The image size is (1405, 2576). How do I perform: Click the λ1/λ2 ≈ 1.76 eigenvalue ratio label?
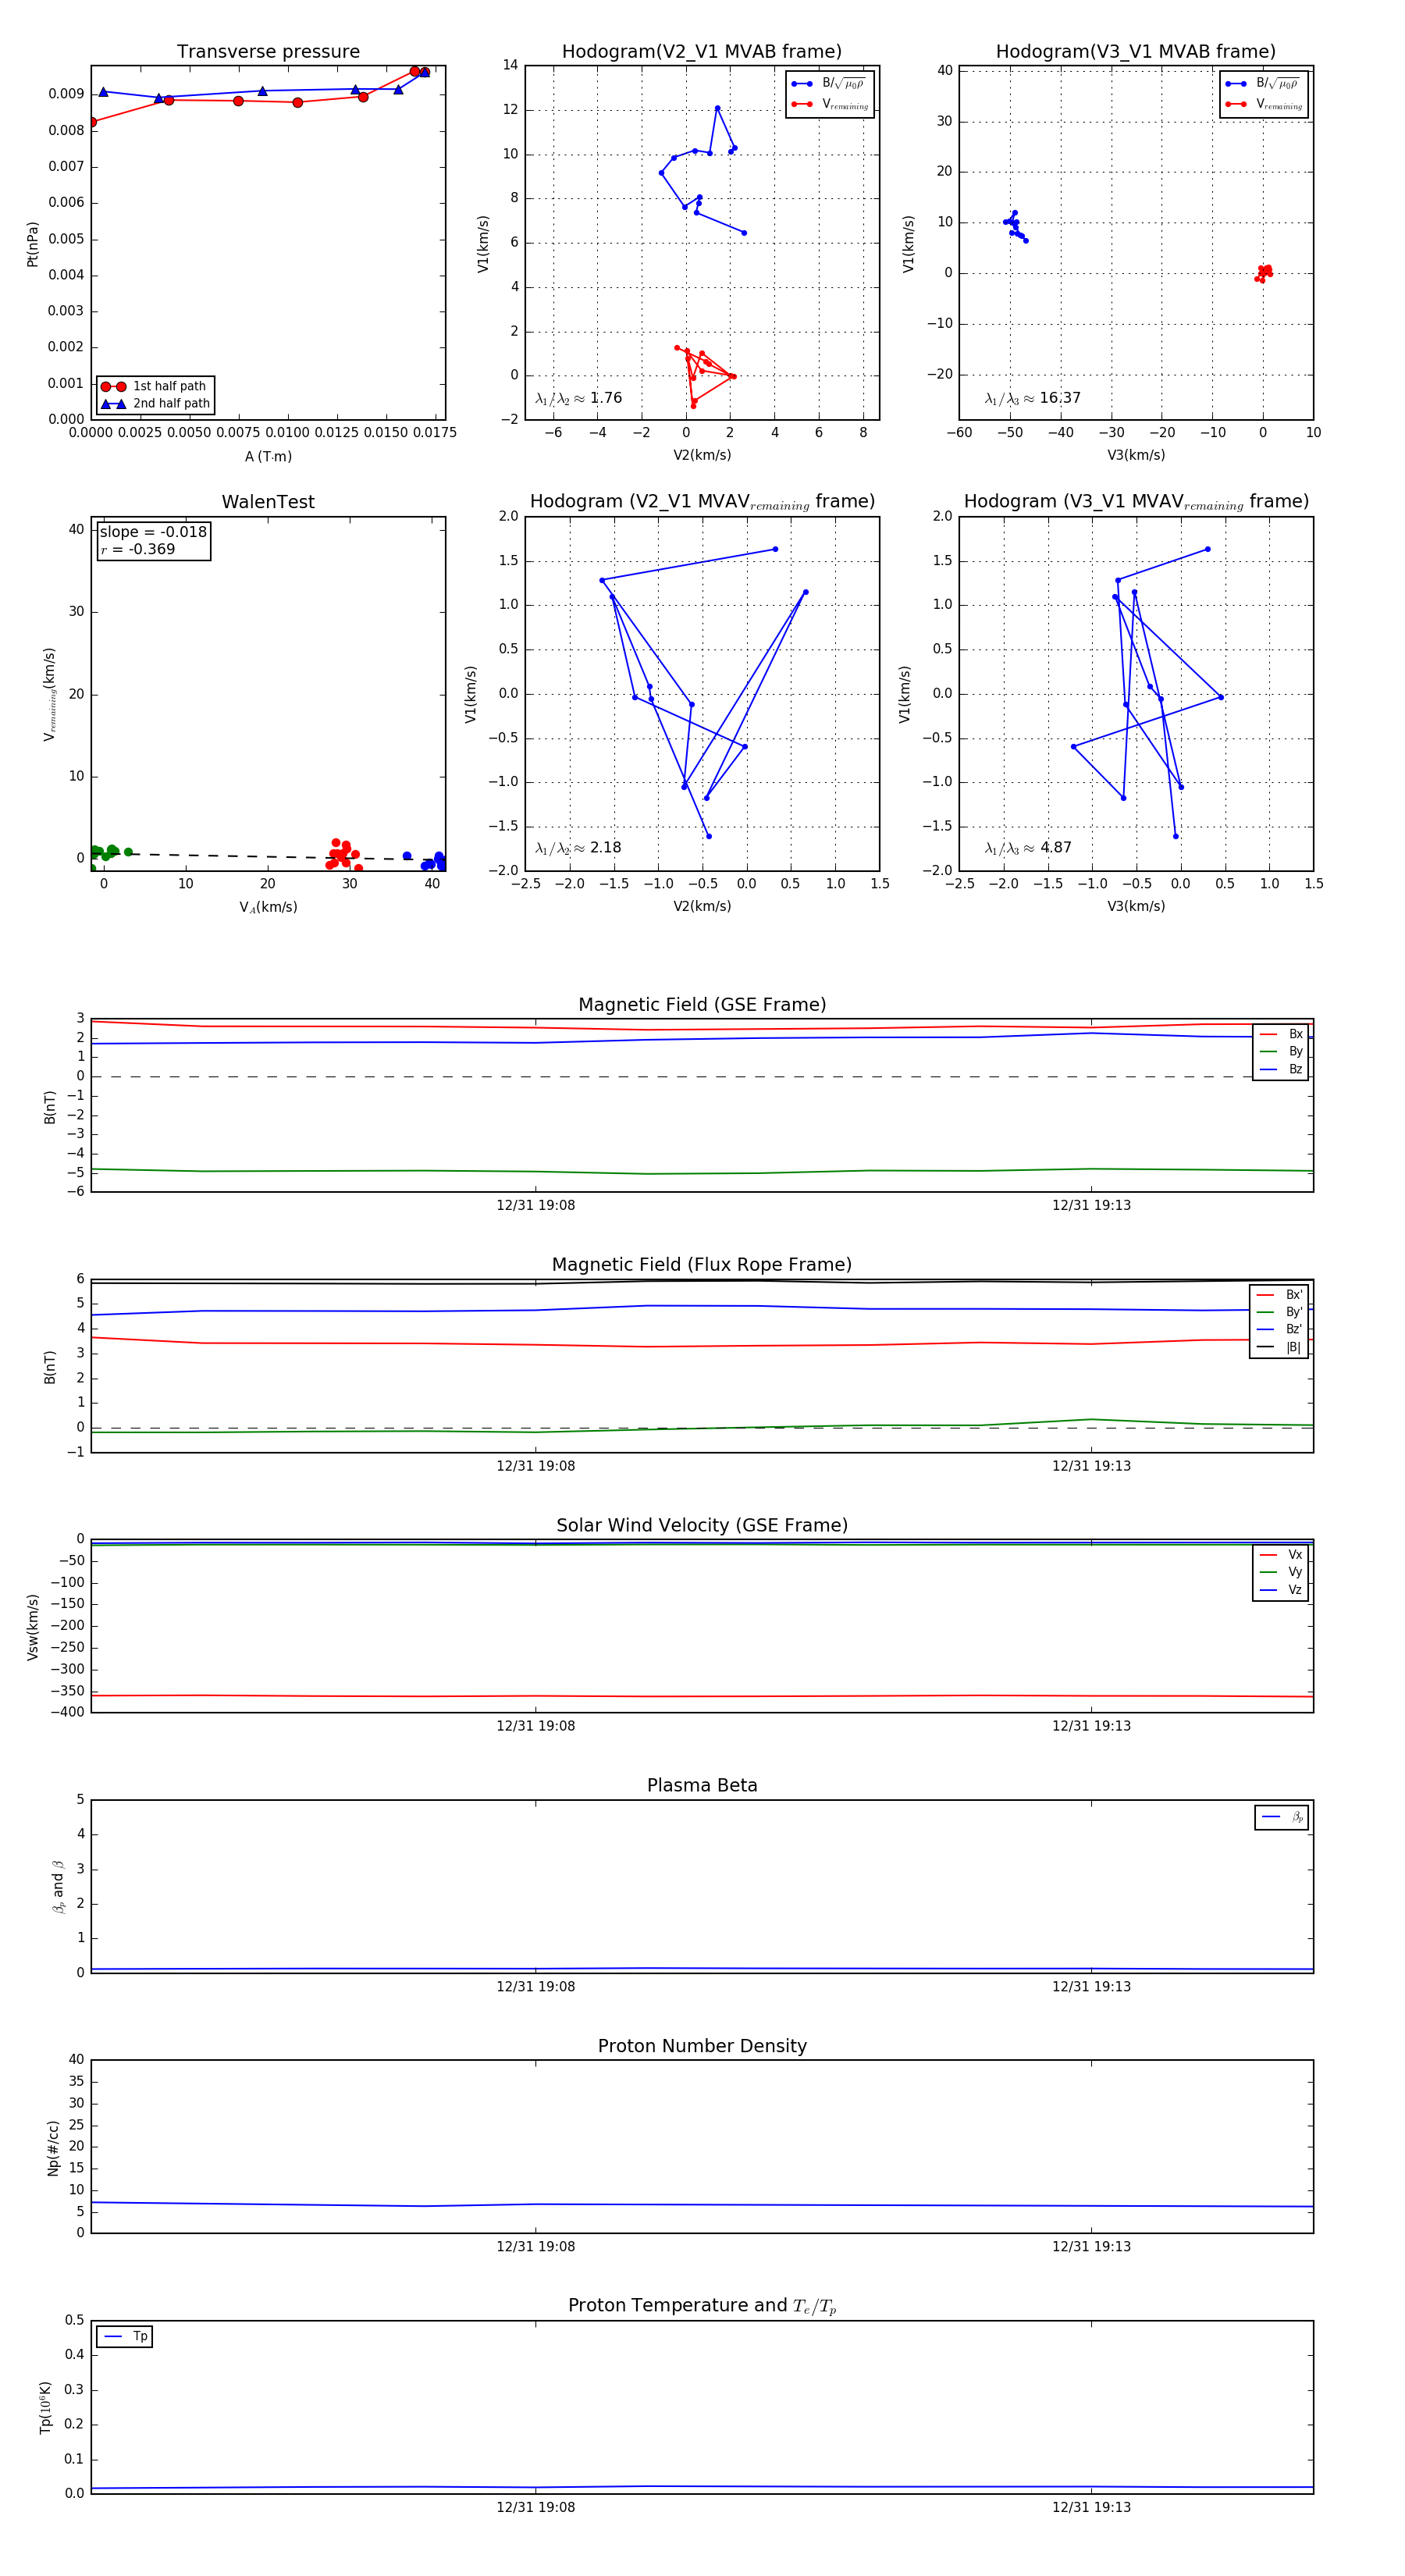[x=578, y=398]
